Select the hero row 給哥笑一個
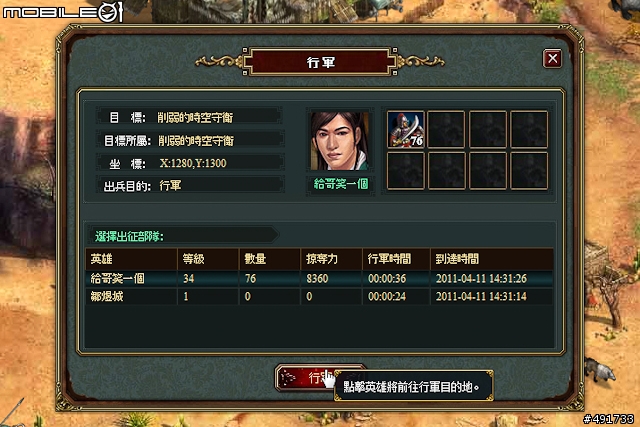This screenshot has height=427, width=640. coord(319,278)
